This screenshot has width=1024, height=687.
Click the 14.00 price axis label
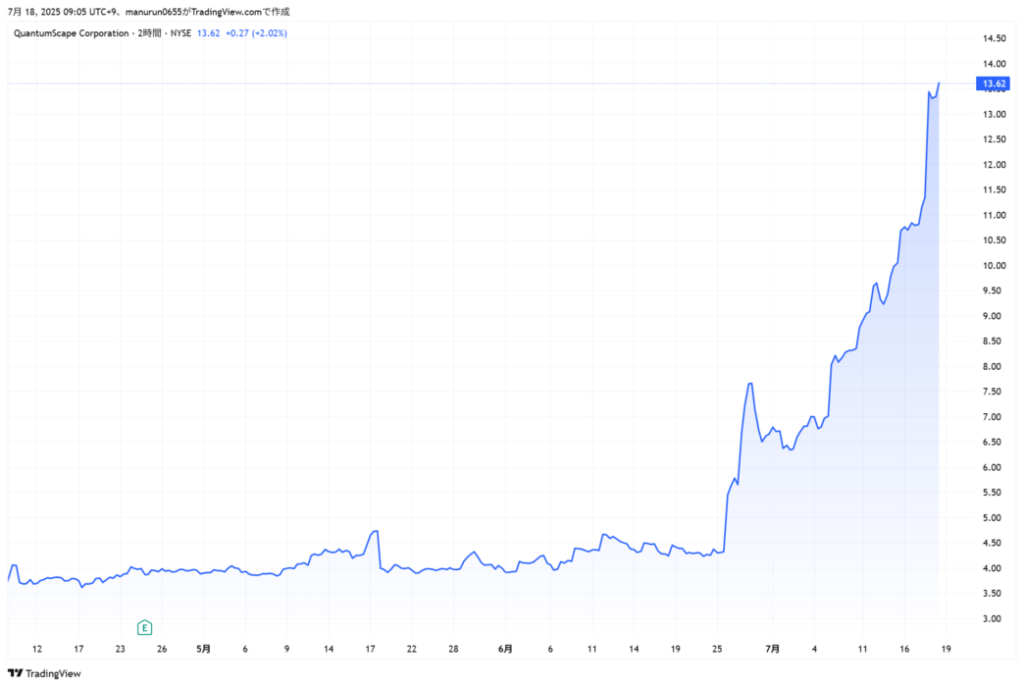[x=994, y=64]
